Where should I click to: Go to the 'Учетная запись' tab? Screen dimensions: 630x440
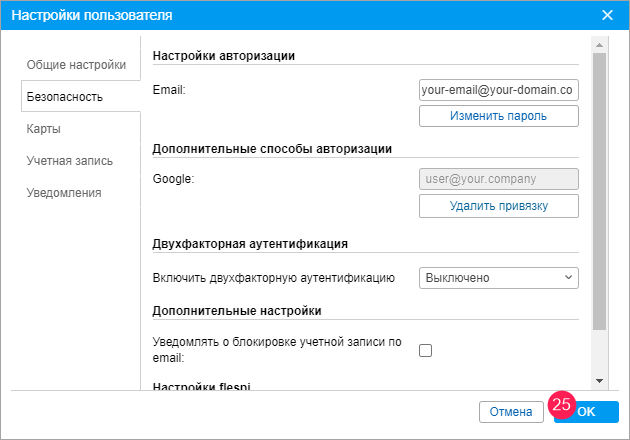click(69, 161)
